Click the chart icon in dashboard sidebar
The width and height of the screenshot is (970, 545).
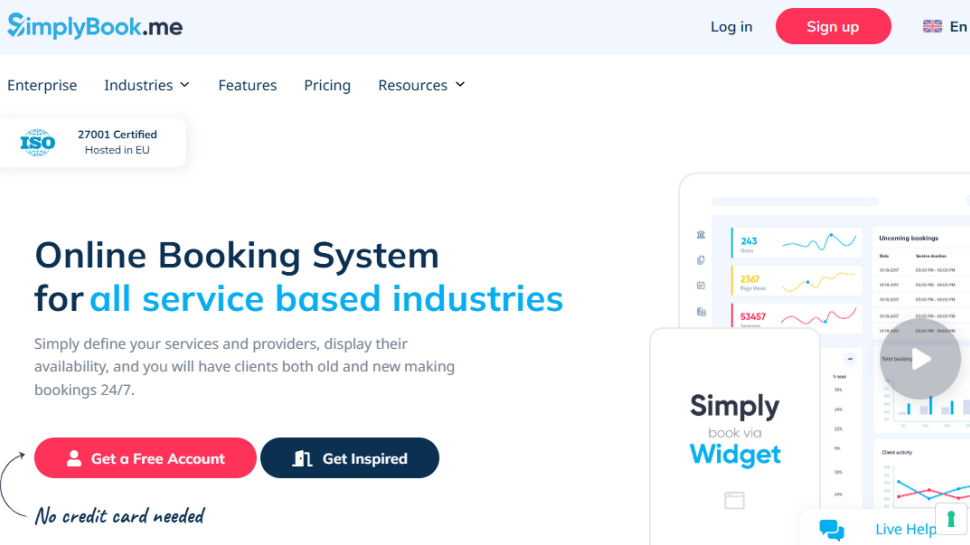coord(701,285)
